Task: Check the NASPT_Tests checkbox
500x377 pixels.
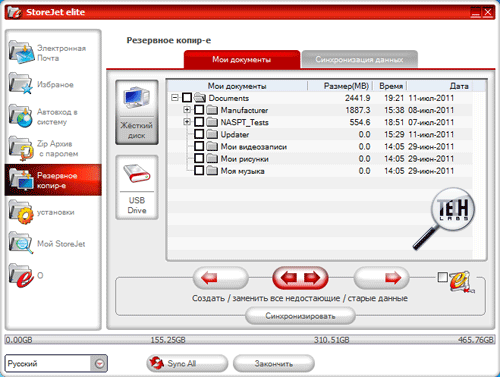Action: [199, 122]
